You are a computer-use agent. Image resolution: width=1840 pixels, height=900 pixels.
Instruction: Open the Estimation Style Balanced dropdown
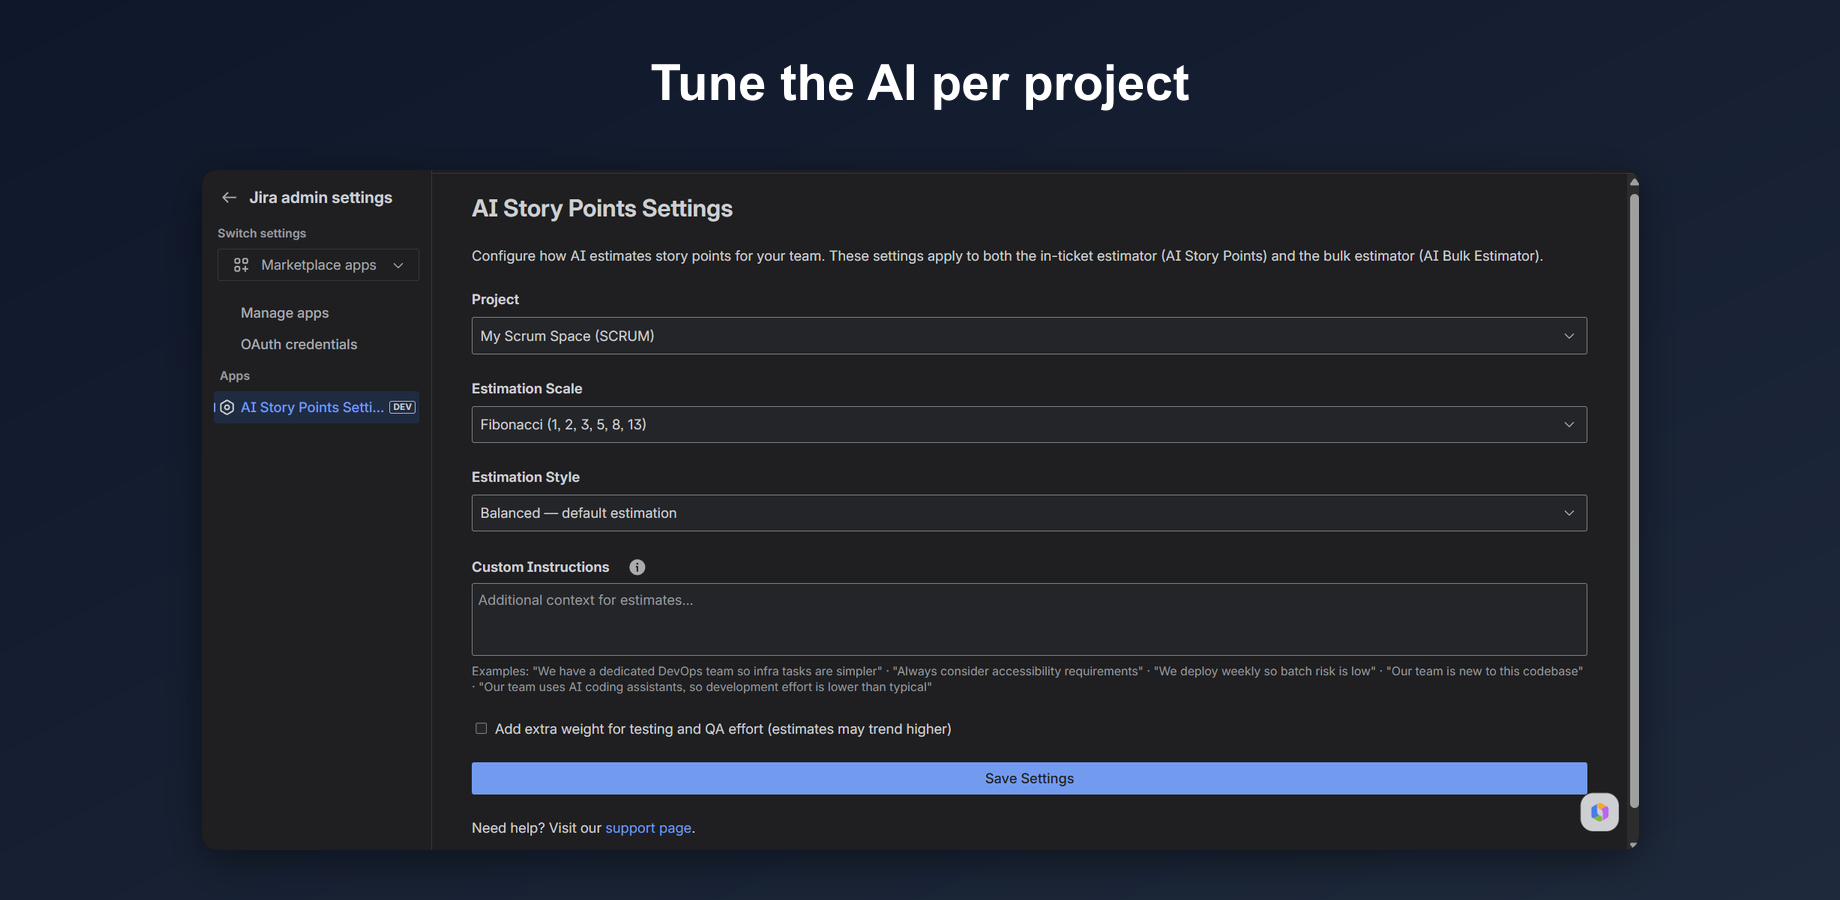click(x=1029, y=513)
